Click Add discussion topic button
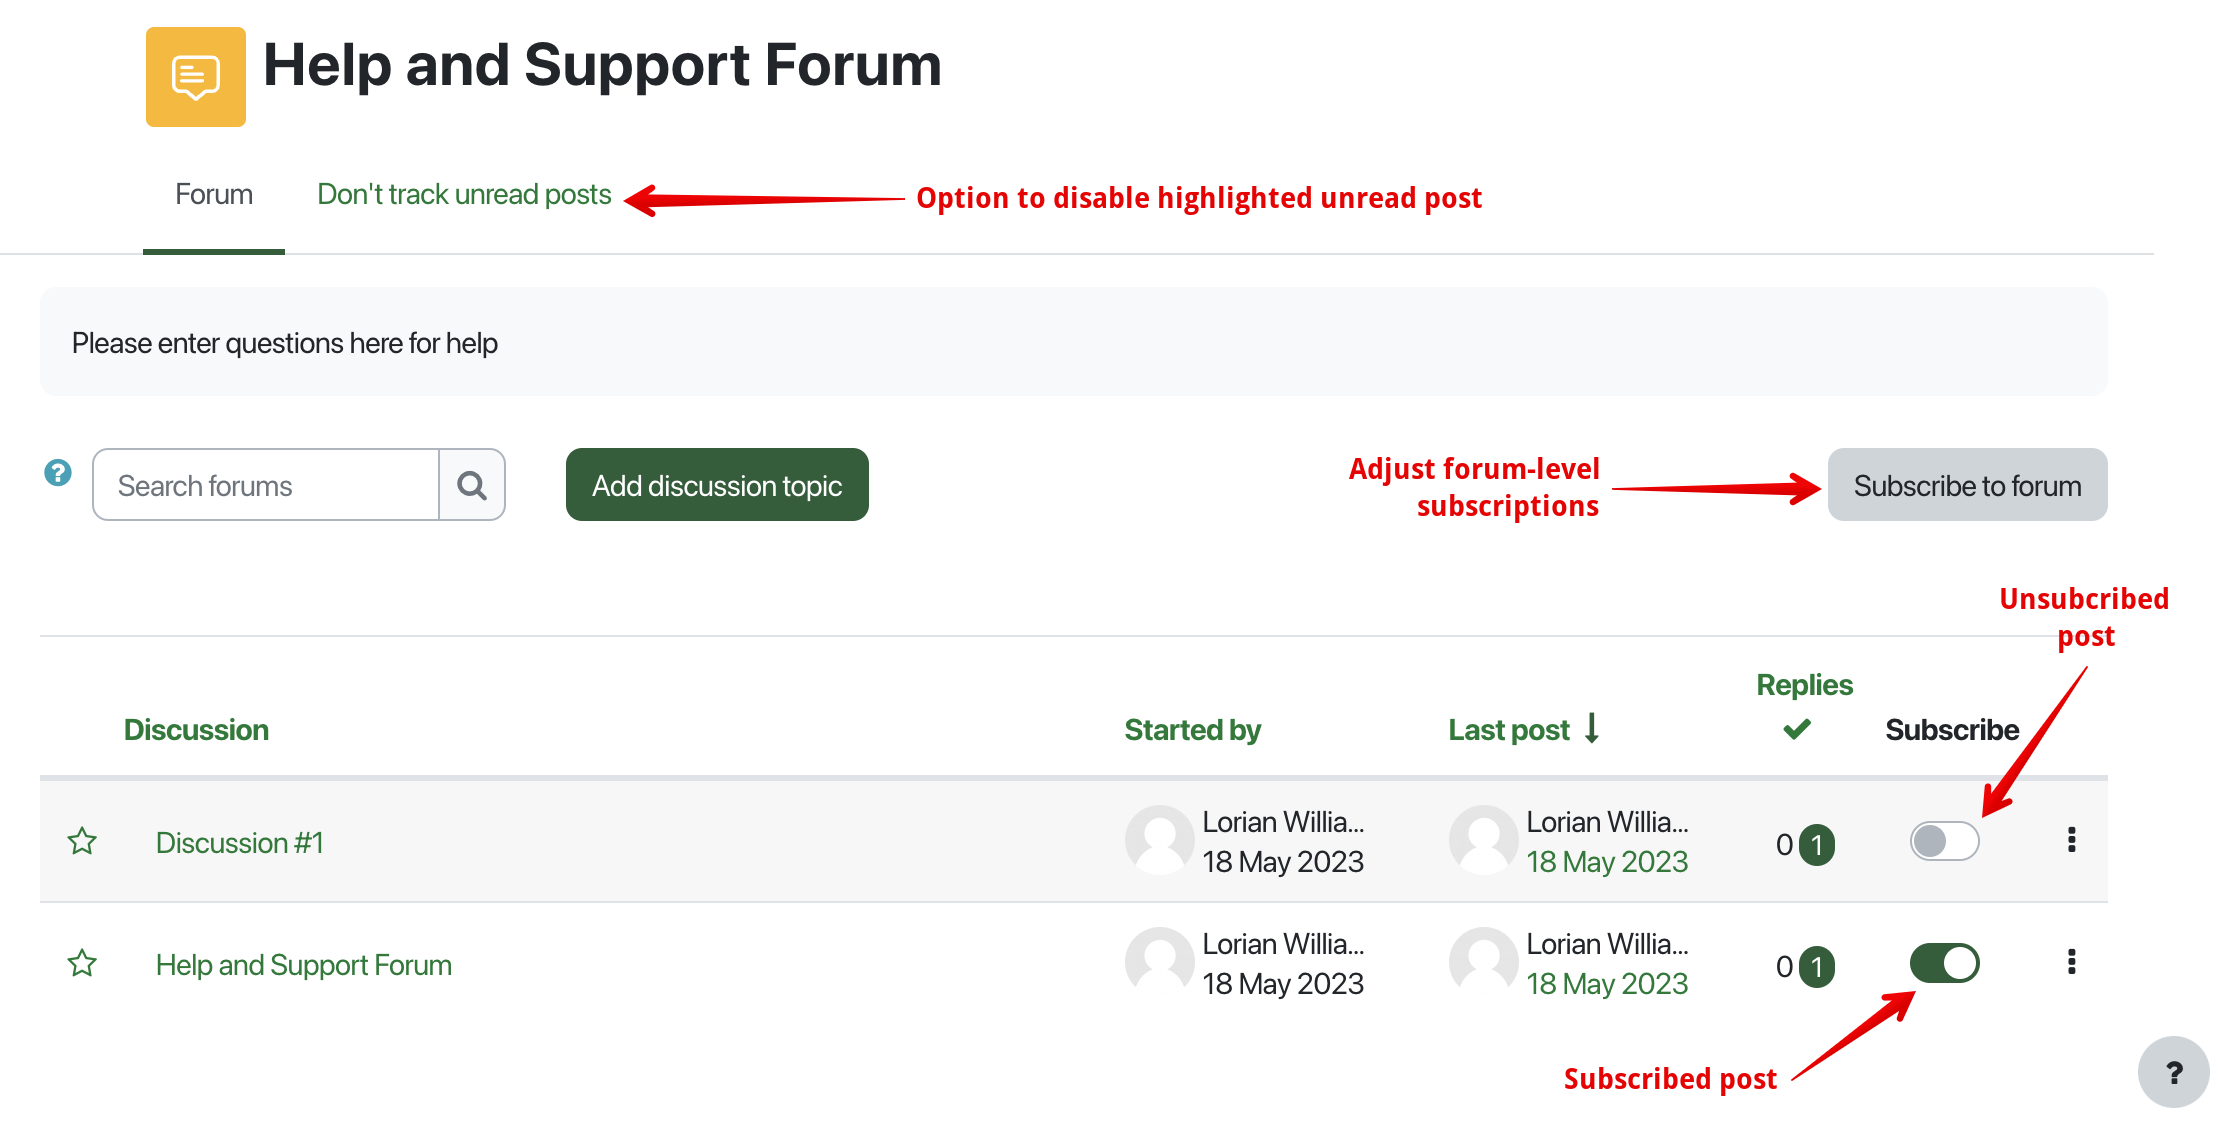 [717, 485]
